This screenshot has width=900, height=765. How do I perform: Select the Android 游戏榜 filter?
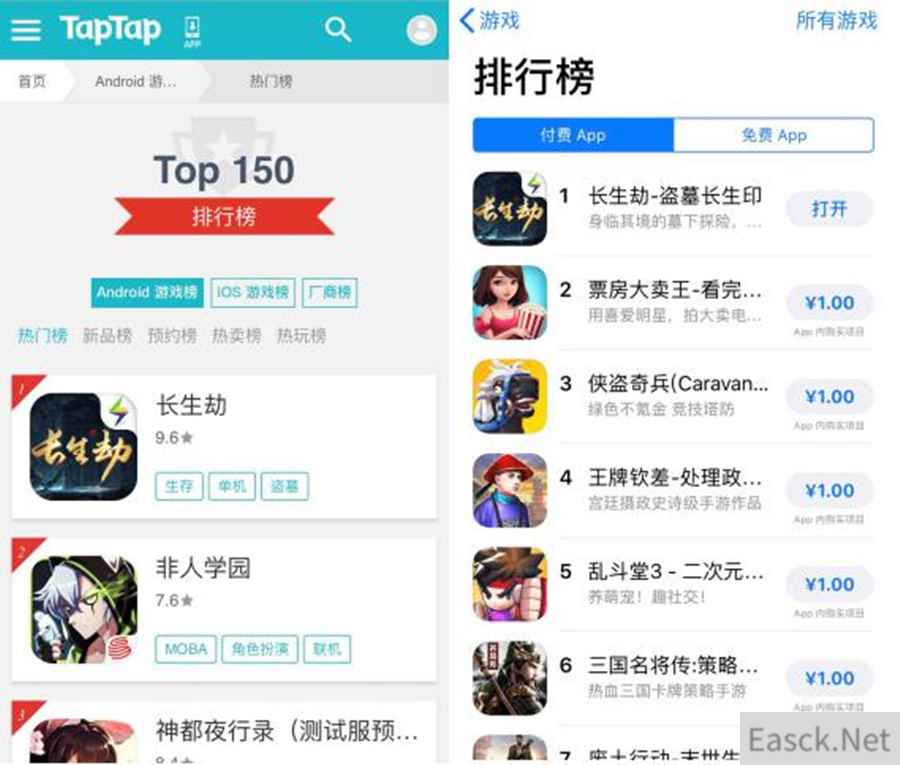tap(147, 293)
